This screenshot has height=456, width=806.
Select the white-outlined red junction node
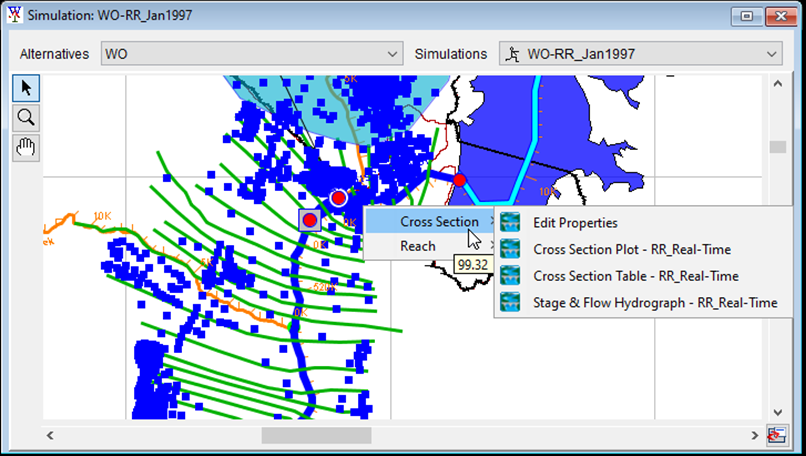coord(338,198)
